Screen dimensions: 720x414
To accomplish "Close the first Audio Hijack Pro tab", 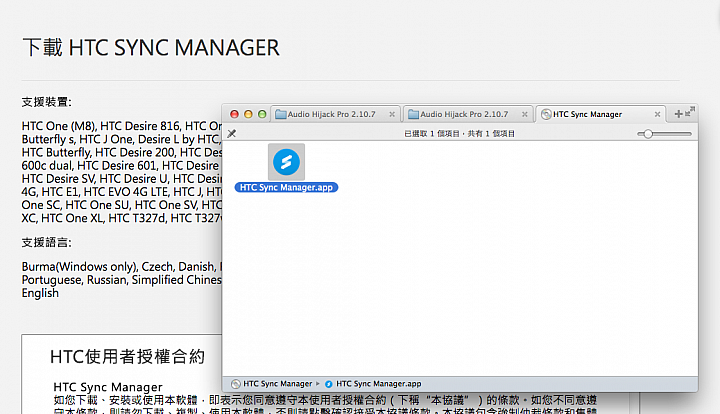I will 392,114.
